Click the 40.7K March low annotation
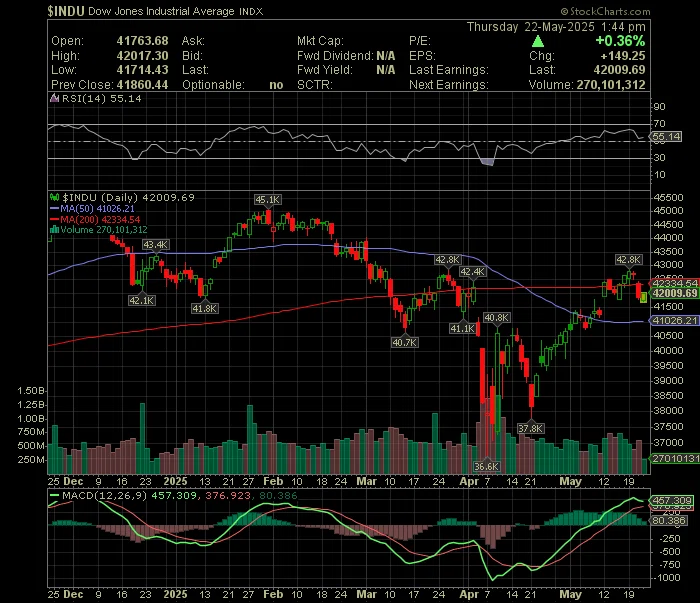 (404, 342)
